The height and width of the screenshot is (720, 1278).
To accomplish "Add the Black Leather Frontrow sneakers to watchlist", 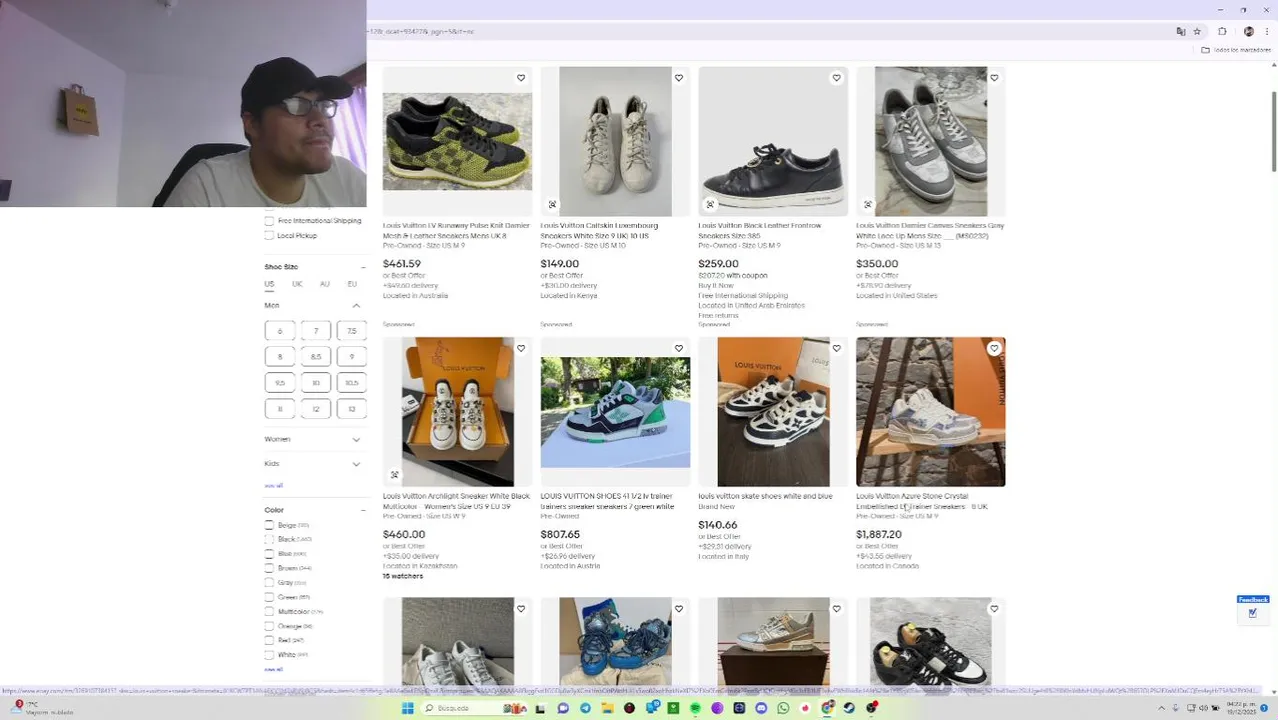I will 837,78.
